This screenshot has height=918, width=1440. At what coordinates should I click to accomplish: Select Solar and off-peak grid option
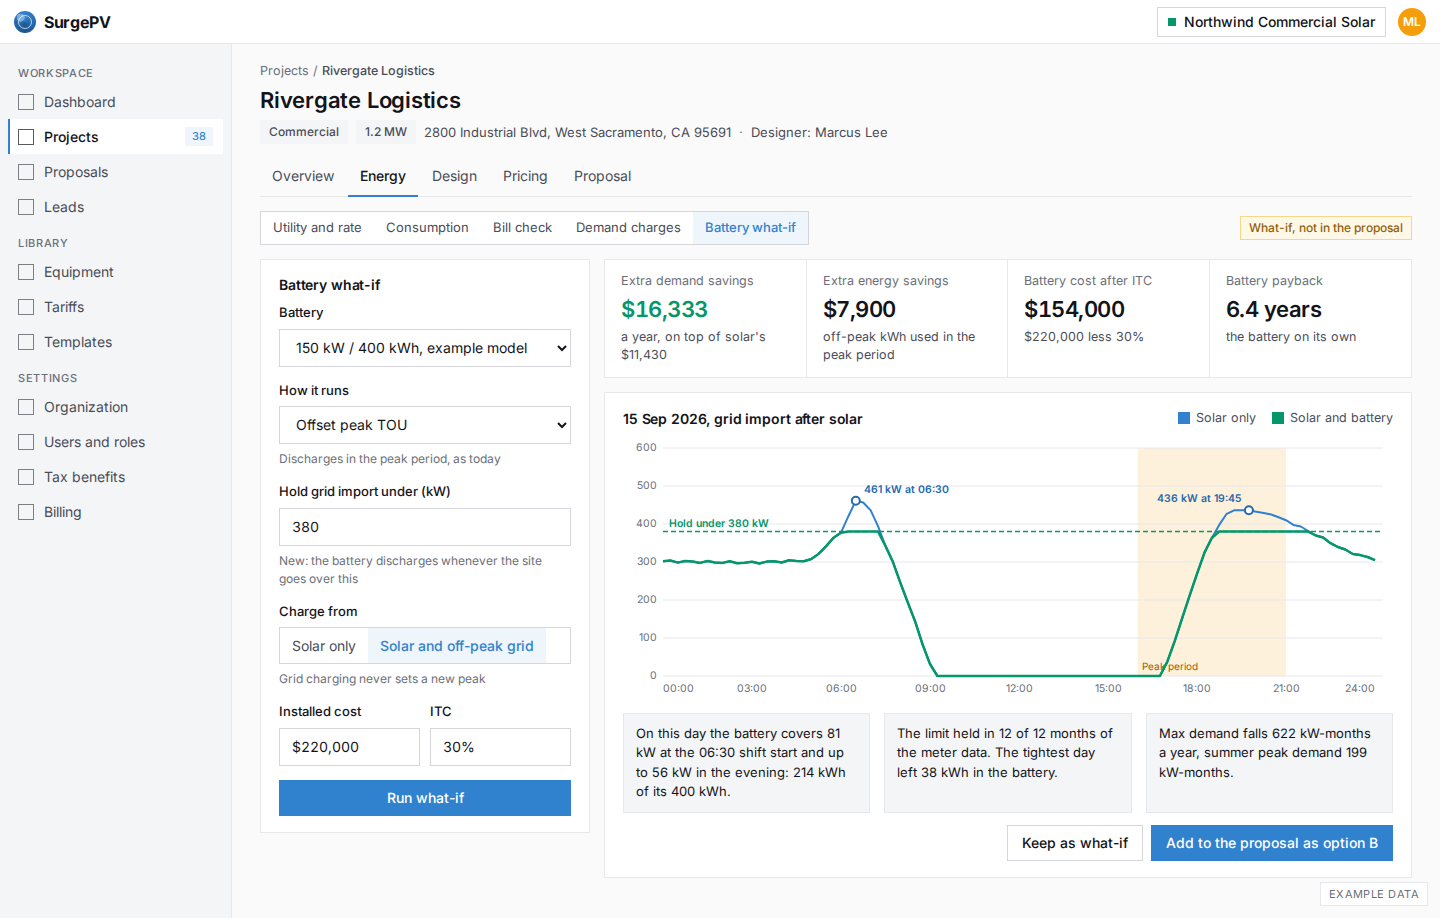457,646
